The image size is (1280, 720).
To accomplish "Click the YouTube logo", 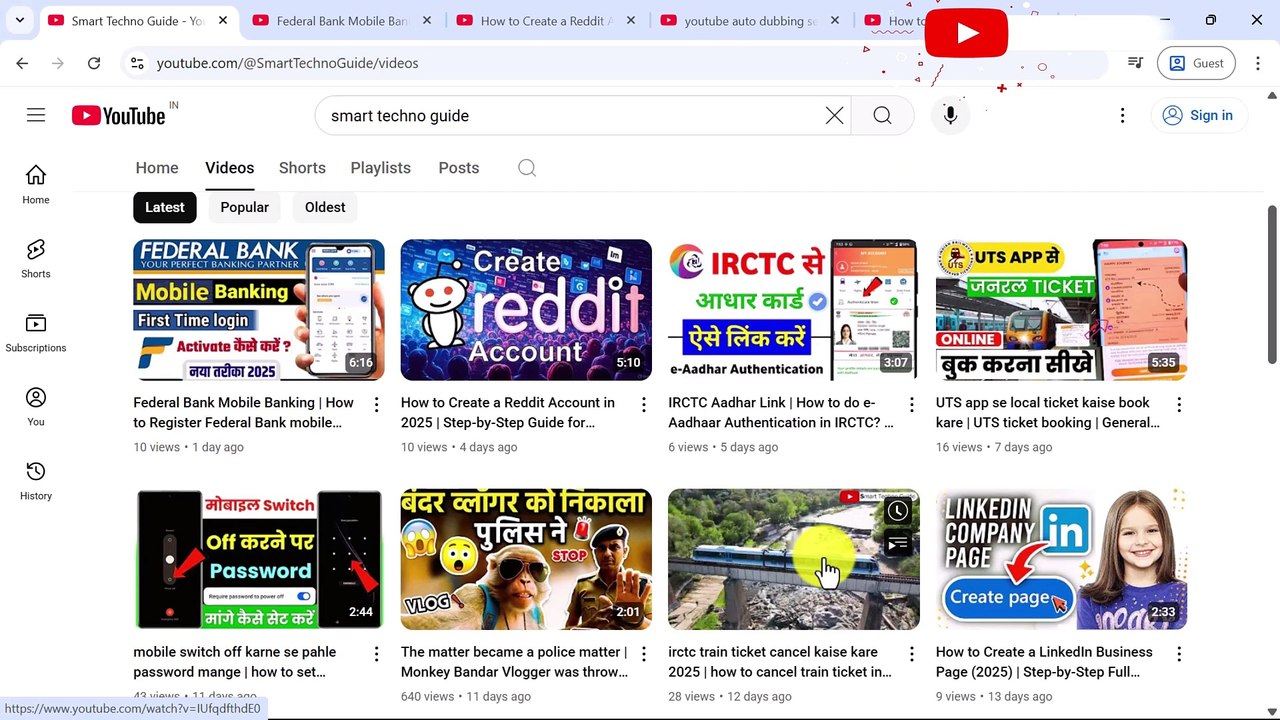I will click(119, 116).
